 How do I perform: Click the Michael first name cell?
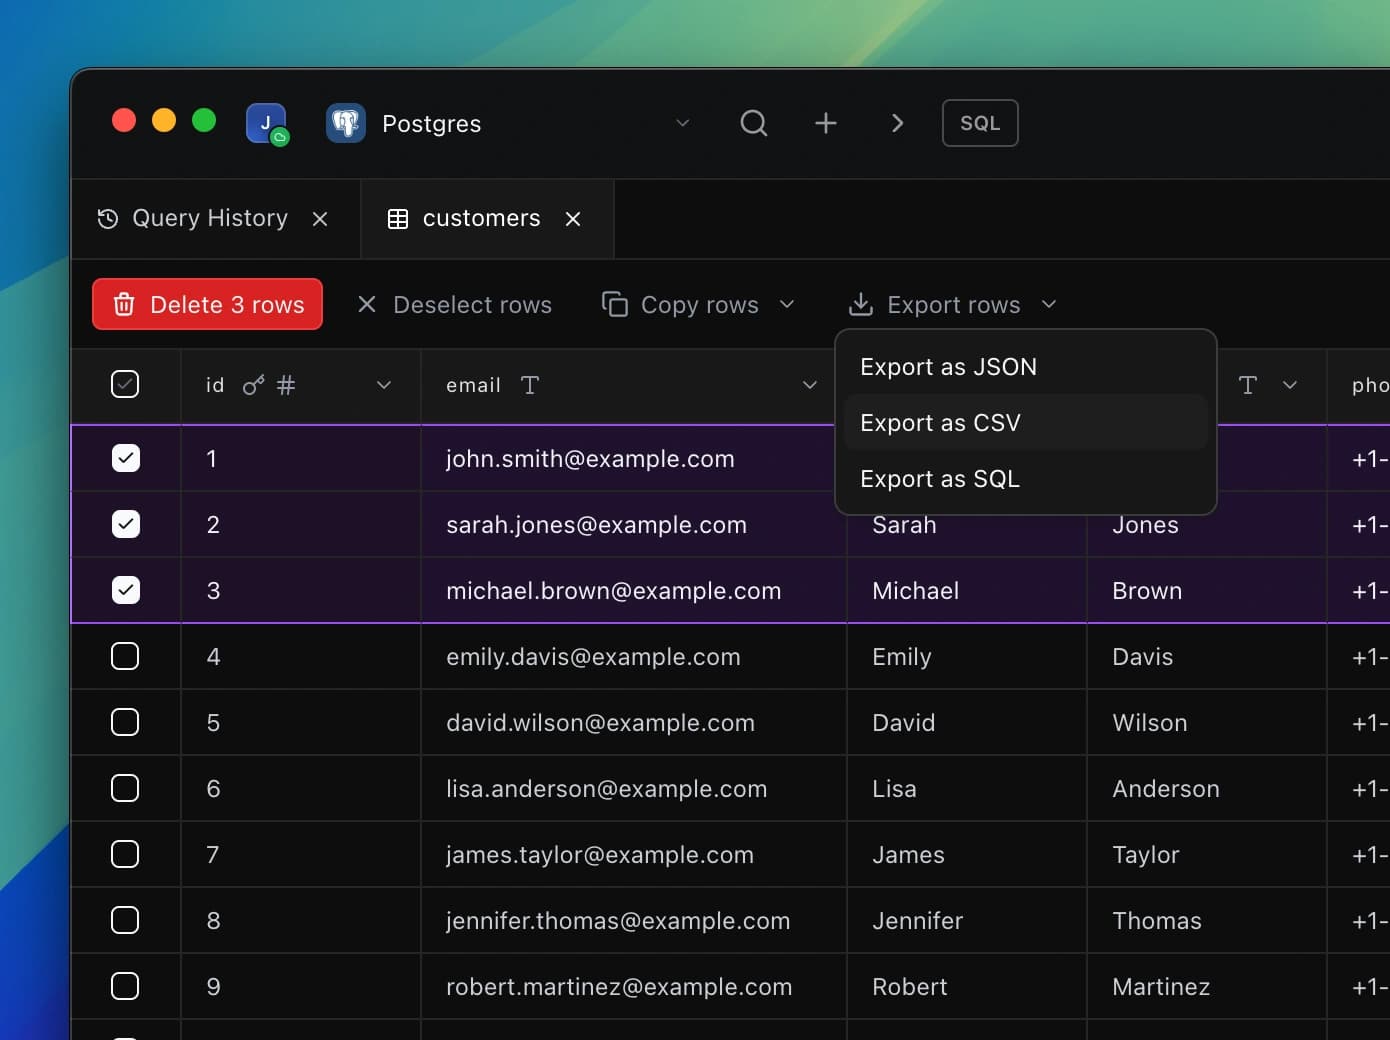point(967,590)
